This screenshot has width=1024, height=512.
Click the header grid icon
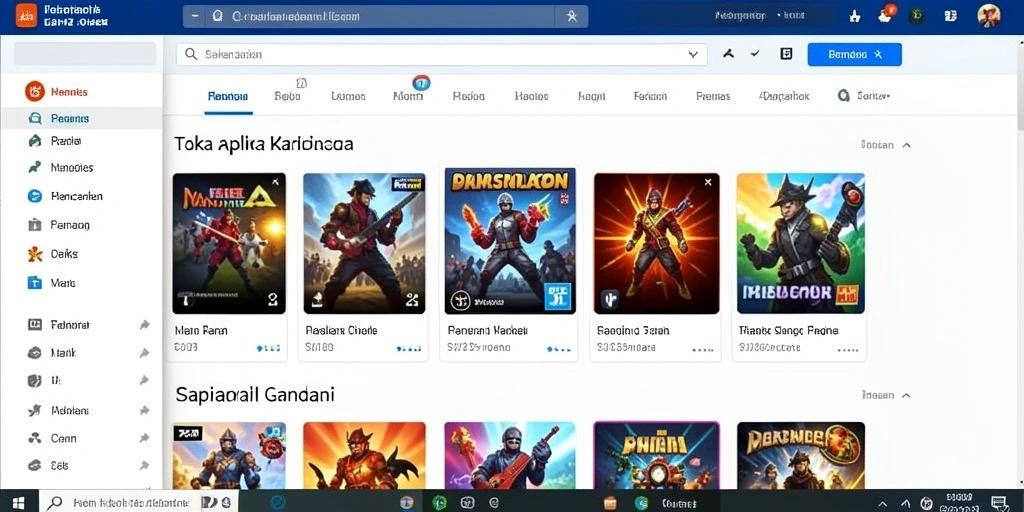click(951, 16)
